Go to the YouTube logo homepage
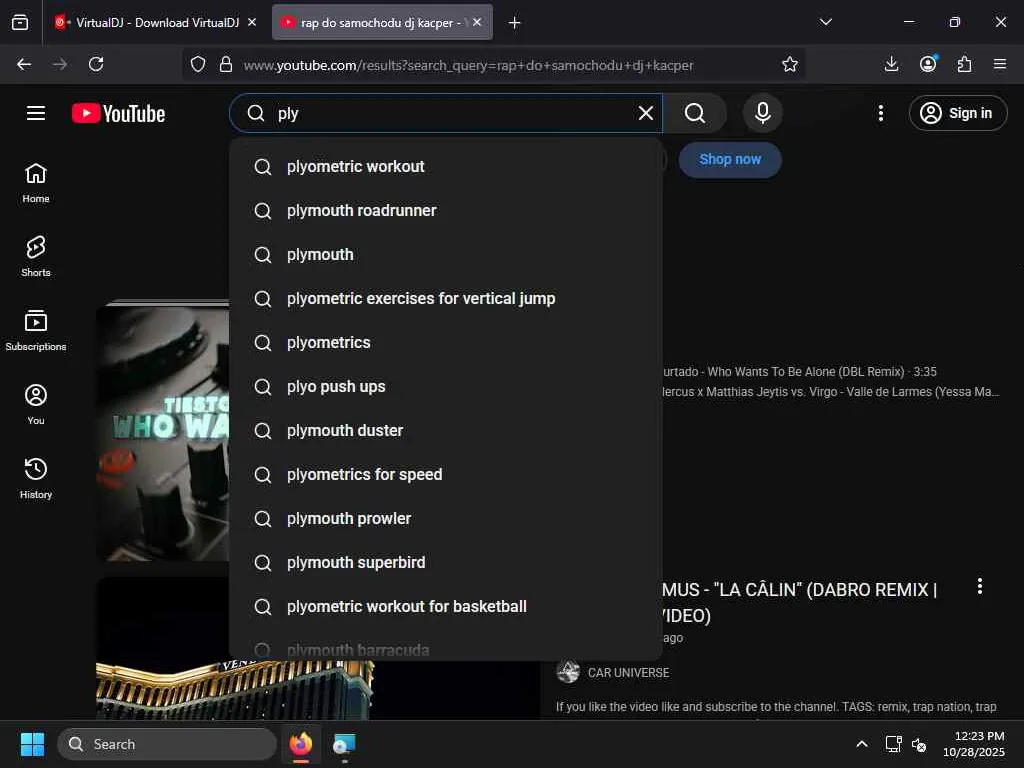Image resolution: width=1024 pixels, height=768 pixels. tap(118, 113)
